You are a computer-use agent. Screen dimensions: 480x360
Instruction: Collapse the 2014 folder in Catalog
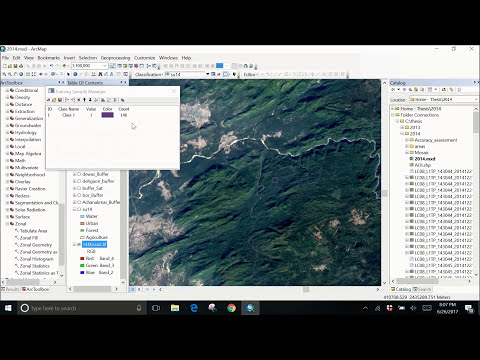pyautogui.click(x=402, y=134)
